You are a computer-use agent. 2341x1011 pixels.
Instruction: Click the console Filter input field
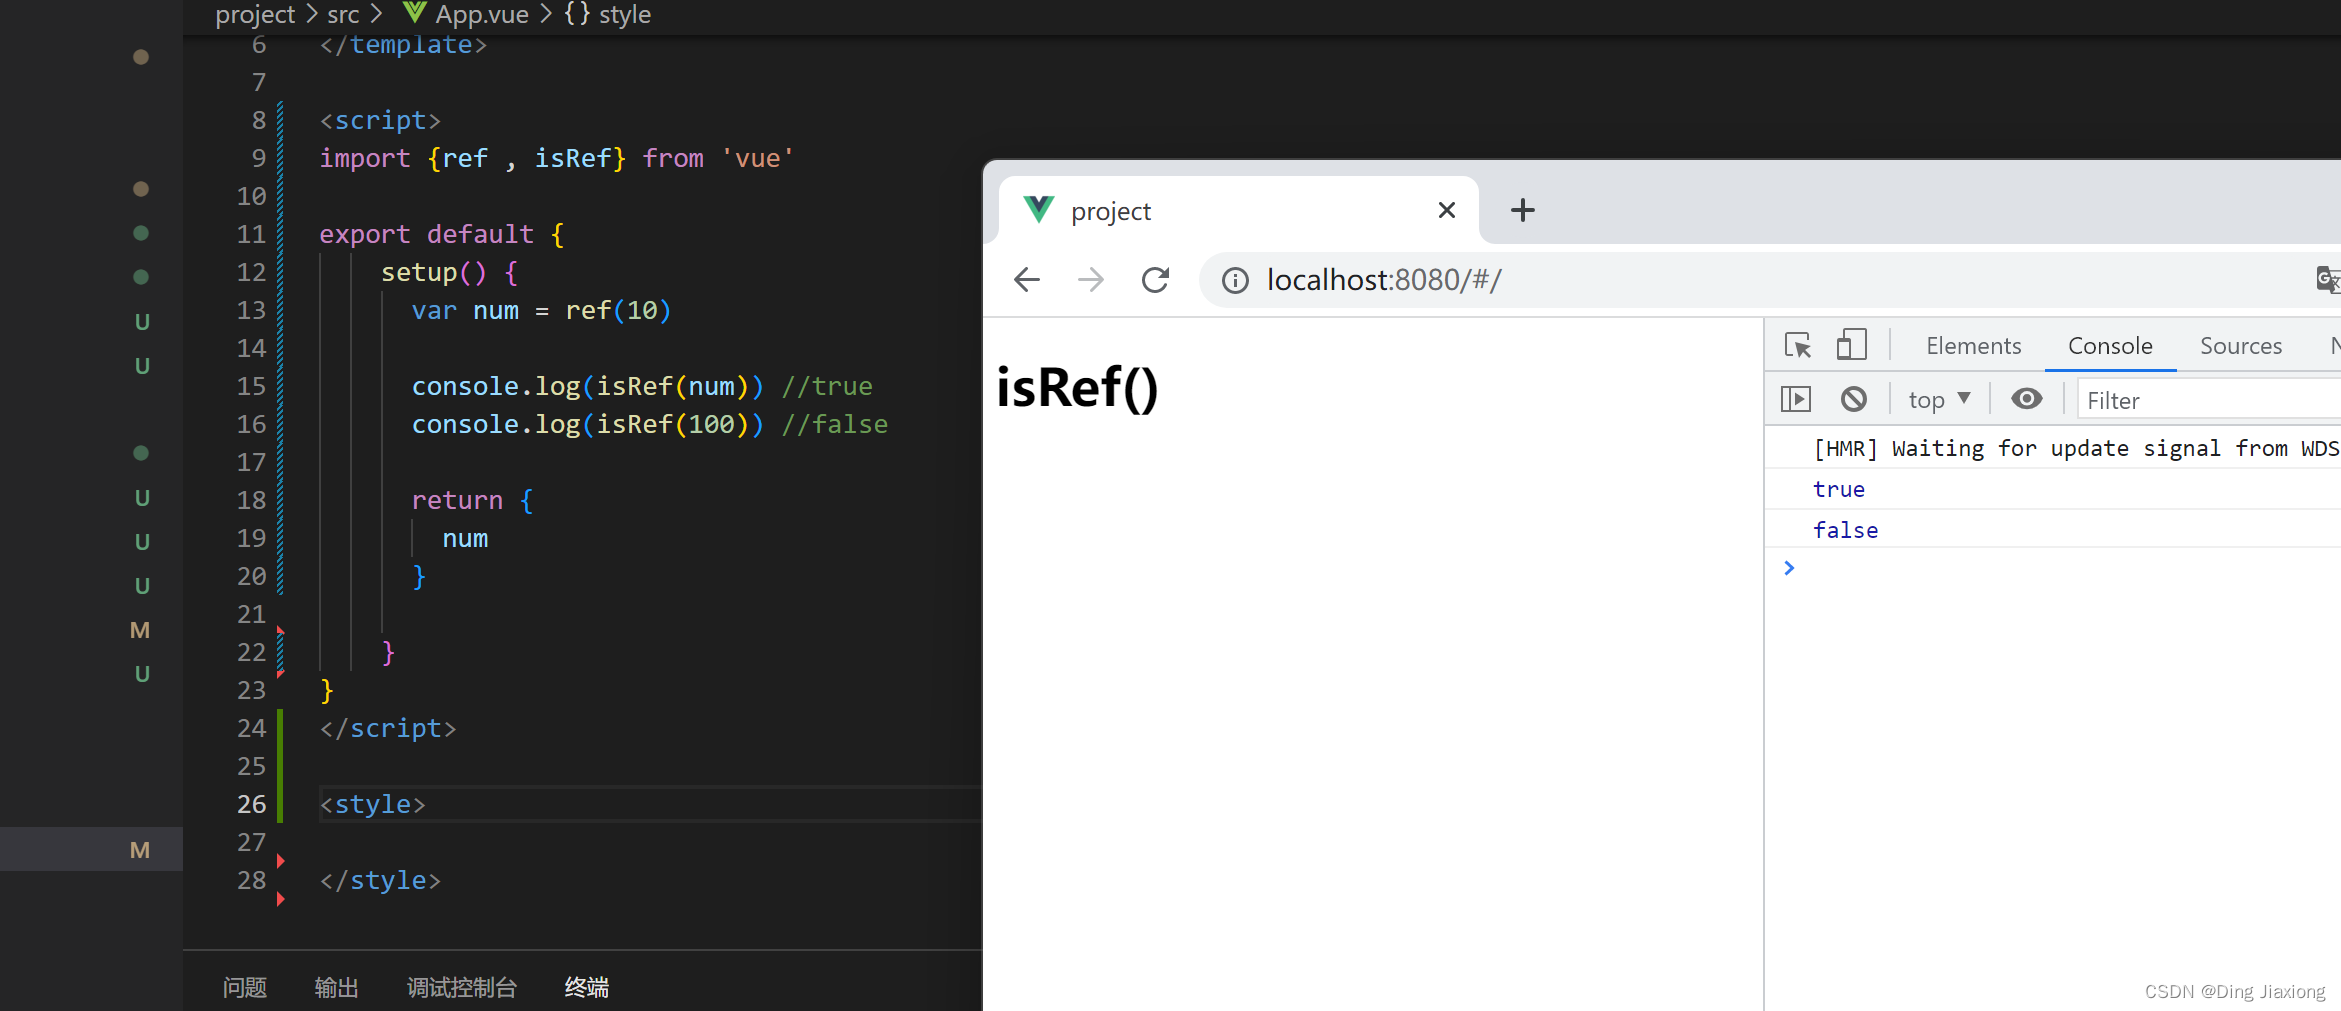point(2210,400)
